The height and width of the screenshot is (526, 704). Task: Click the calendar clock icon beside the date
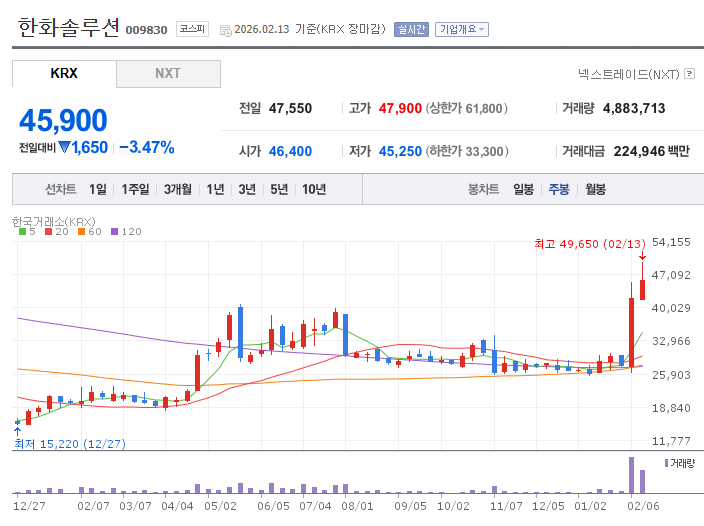tap(225, 31)
